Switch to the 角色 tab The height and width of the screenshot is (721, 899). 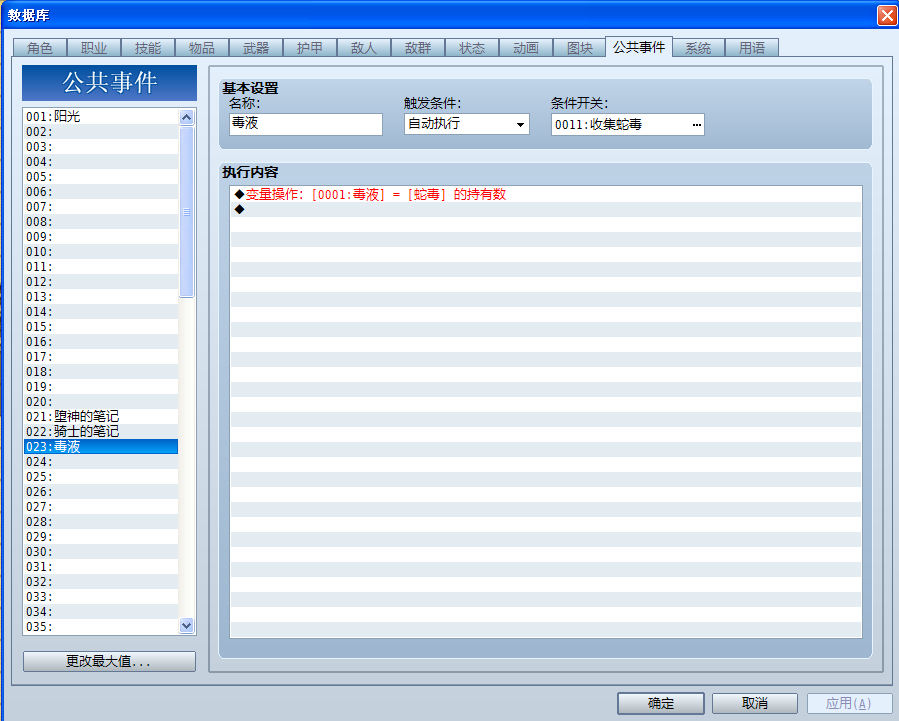pyautogui.click(x=40, y=48)
